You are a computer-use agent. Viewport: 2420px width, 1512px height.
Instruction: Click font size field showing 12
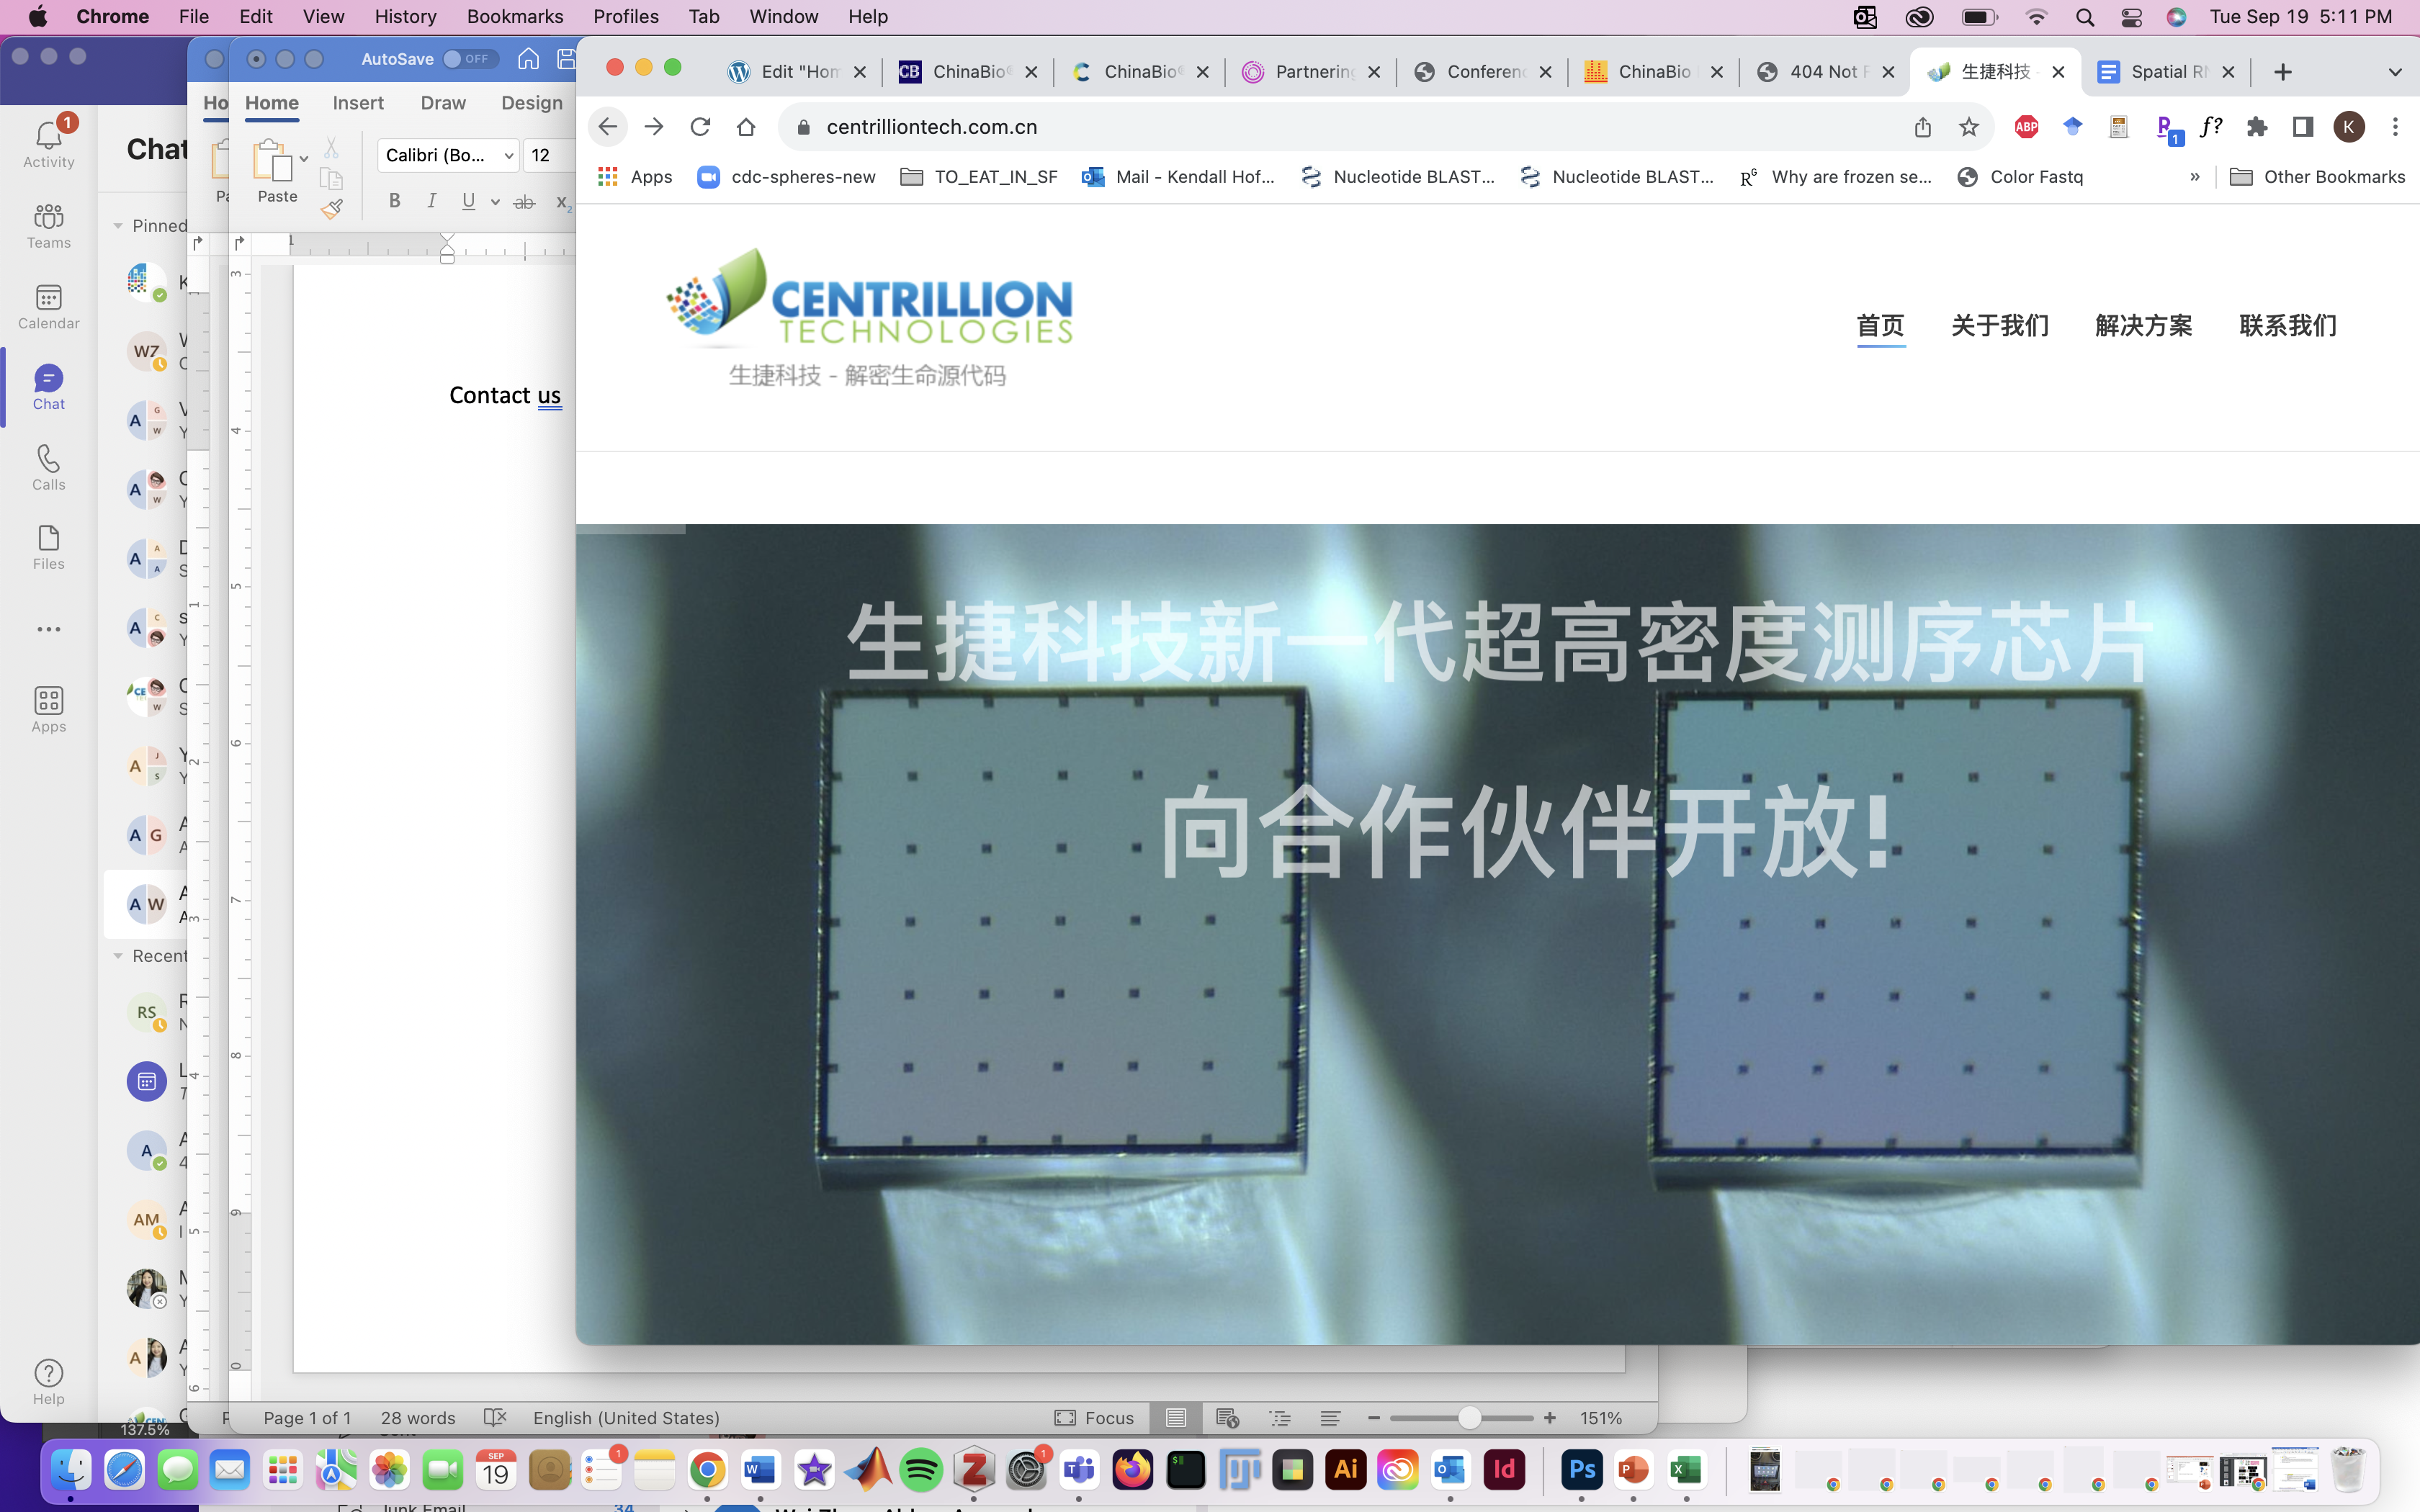[x=548, y=155]
